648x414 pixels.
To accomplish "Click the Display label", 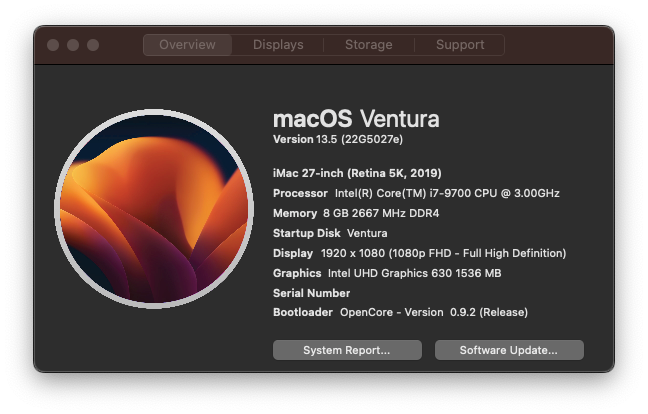I will point(293,253).
